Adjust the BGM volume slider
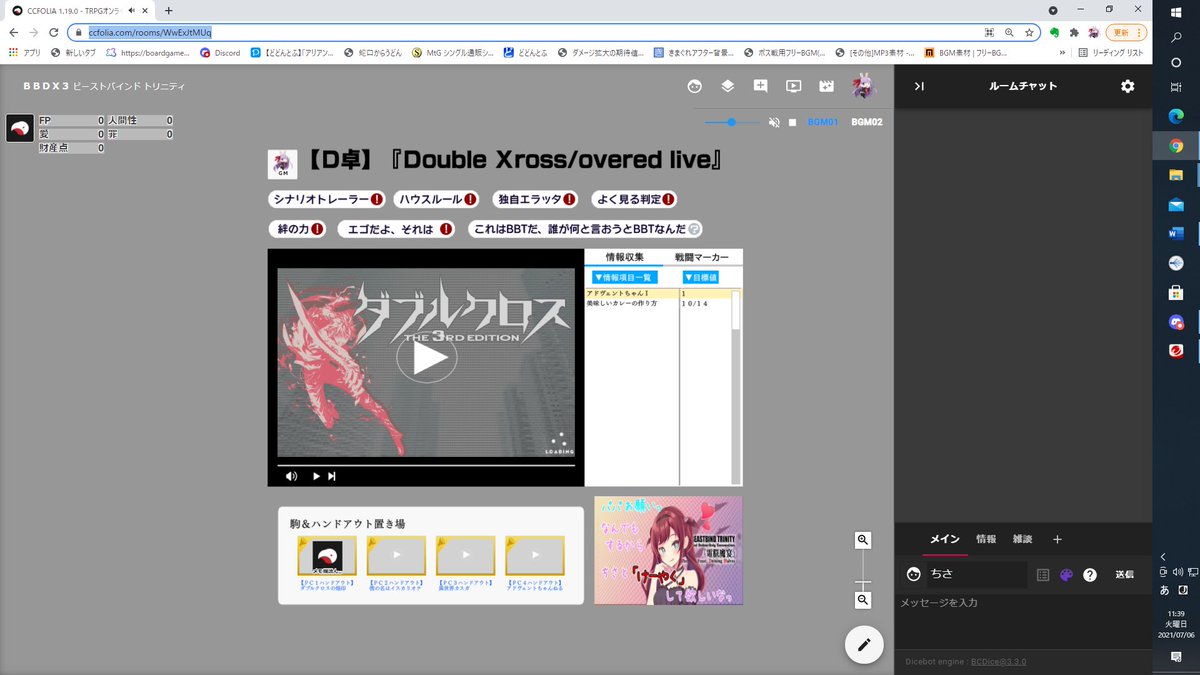The width and height of the screenshot is (1200, 675). tap(731, 122)
